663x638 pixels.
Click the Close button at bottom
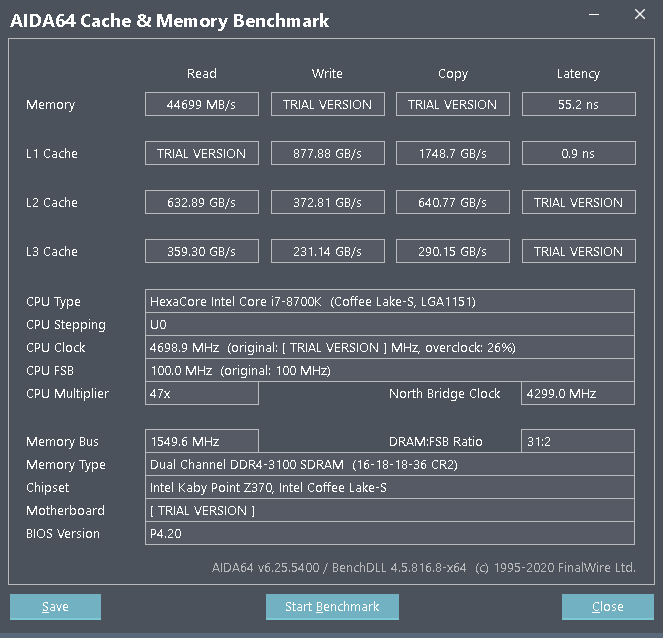[608, 607]
